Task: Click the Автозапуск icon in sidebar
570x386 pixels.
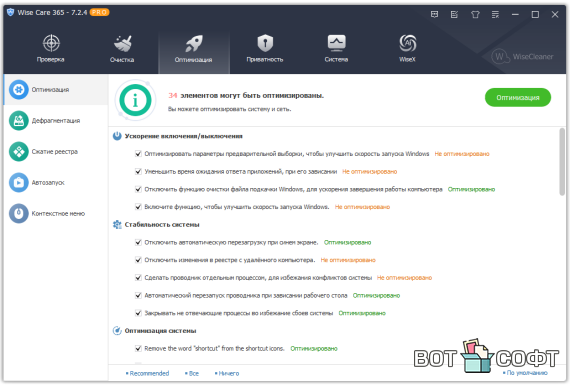Action: pos(19,182)
